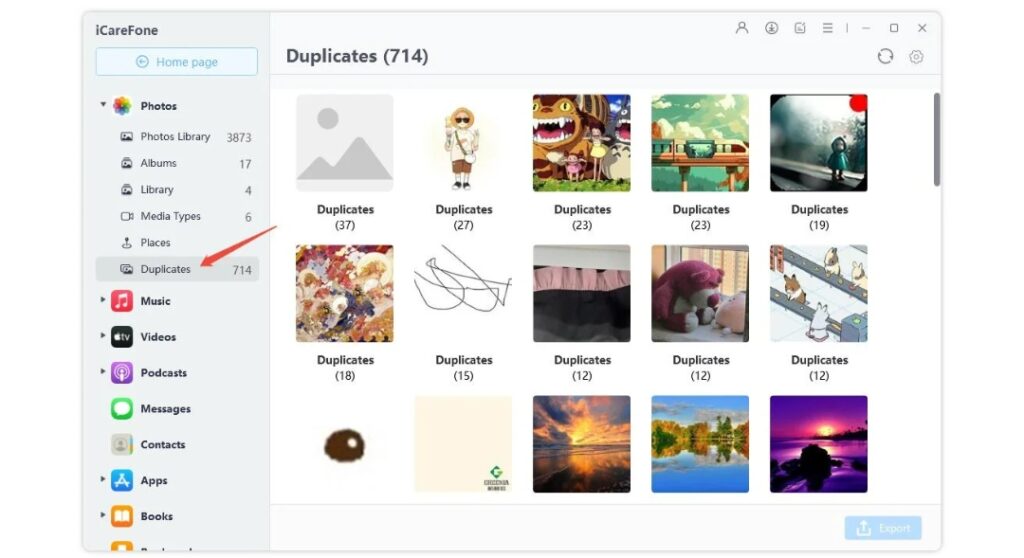The height and width of the screenshot is (558, 1024).
Task: Open scribble drawing Duplicates (15) group
Action: (x=463, y=293)
